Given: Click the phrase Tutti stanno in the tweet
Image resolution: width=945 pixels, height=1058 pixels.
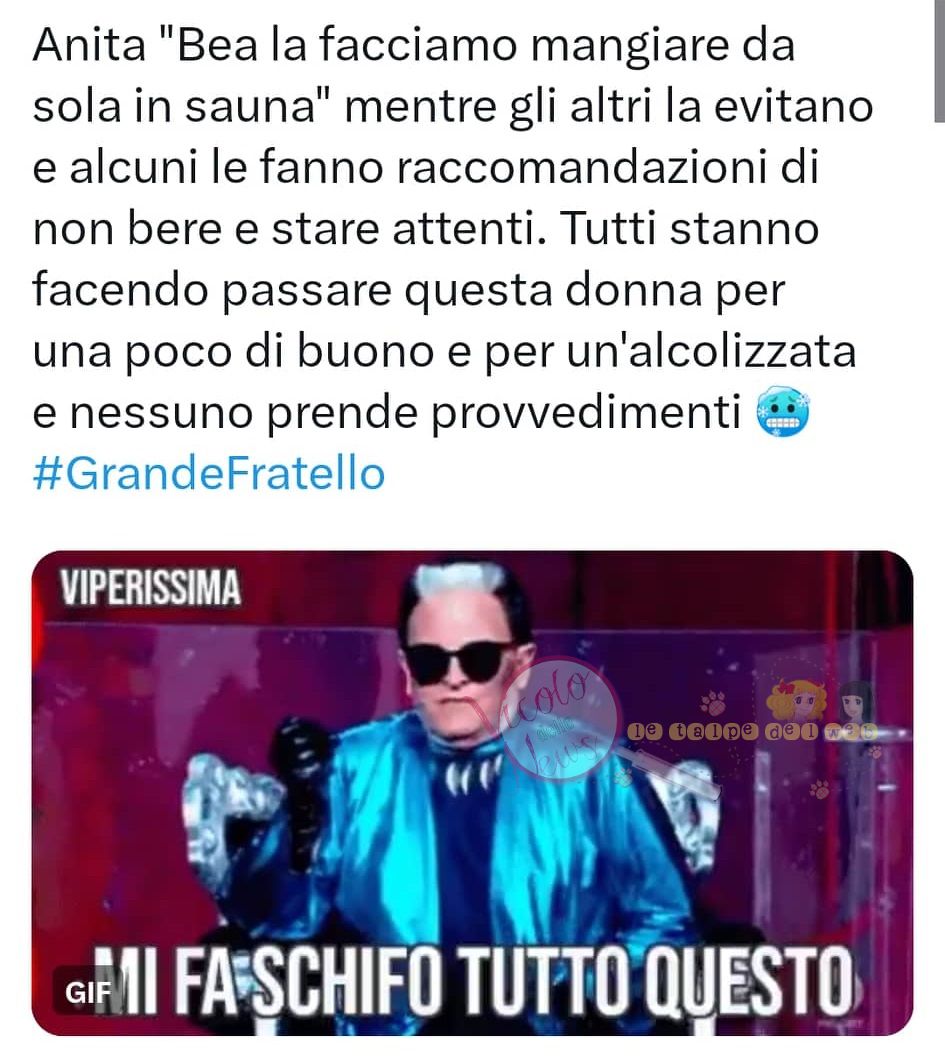Looking at the screenshot, I should click(x=691, y=229).
